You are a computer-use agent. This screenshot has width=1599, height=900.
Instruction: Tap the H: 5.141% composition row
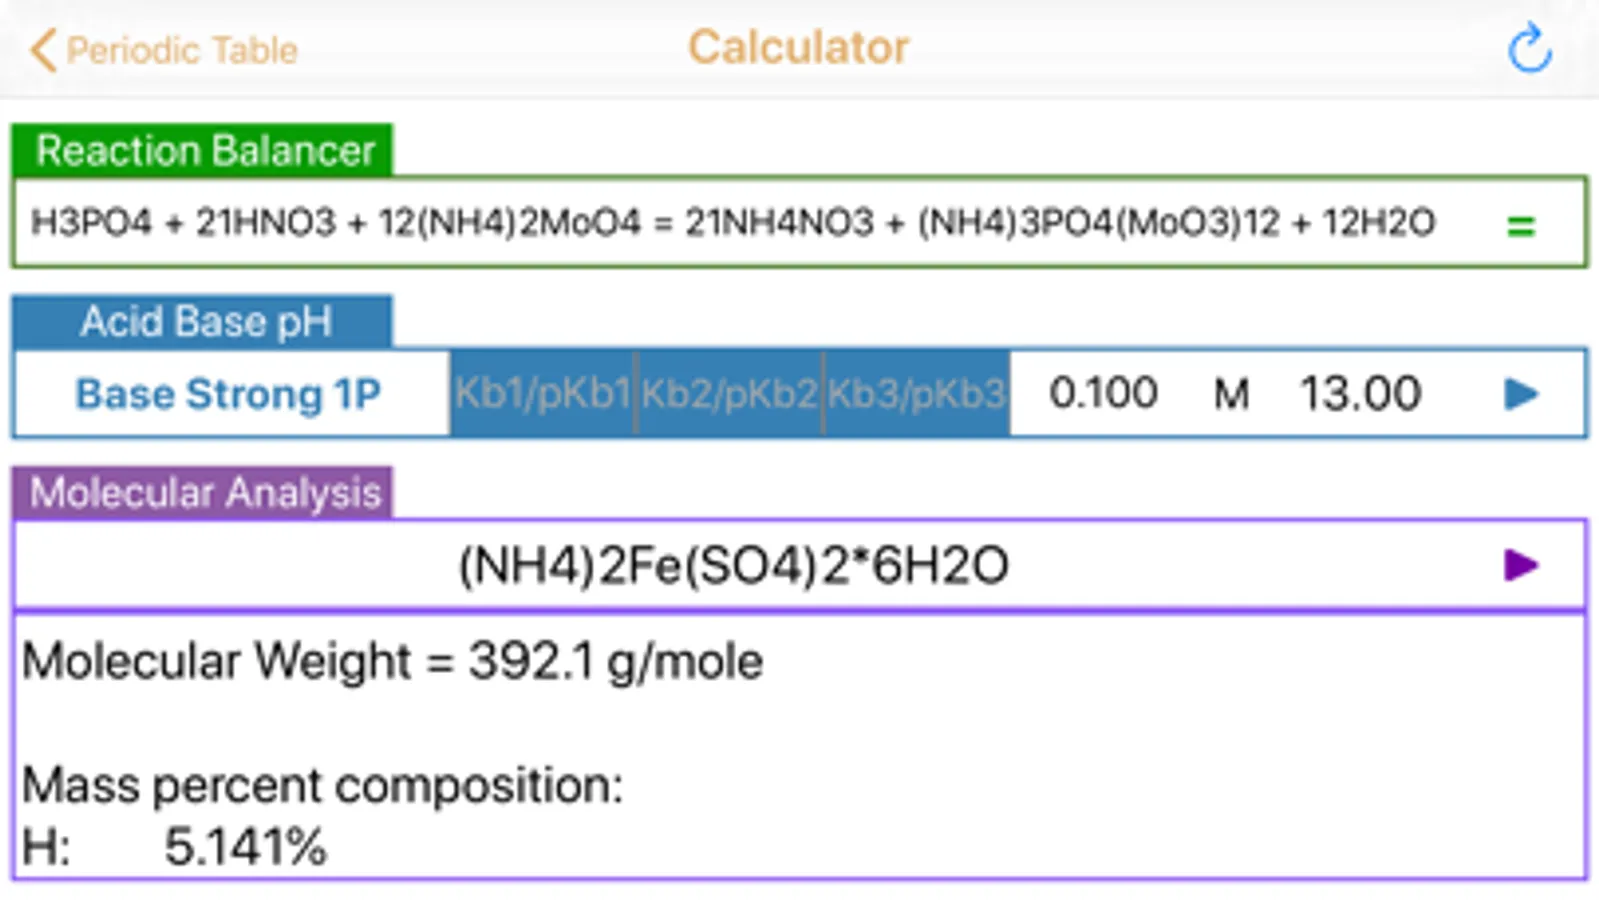tap(175, 847)
